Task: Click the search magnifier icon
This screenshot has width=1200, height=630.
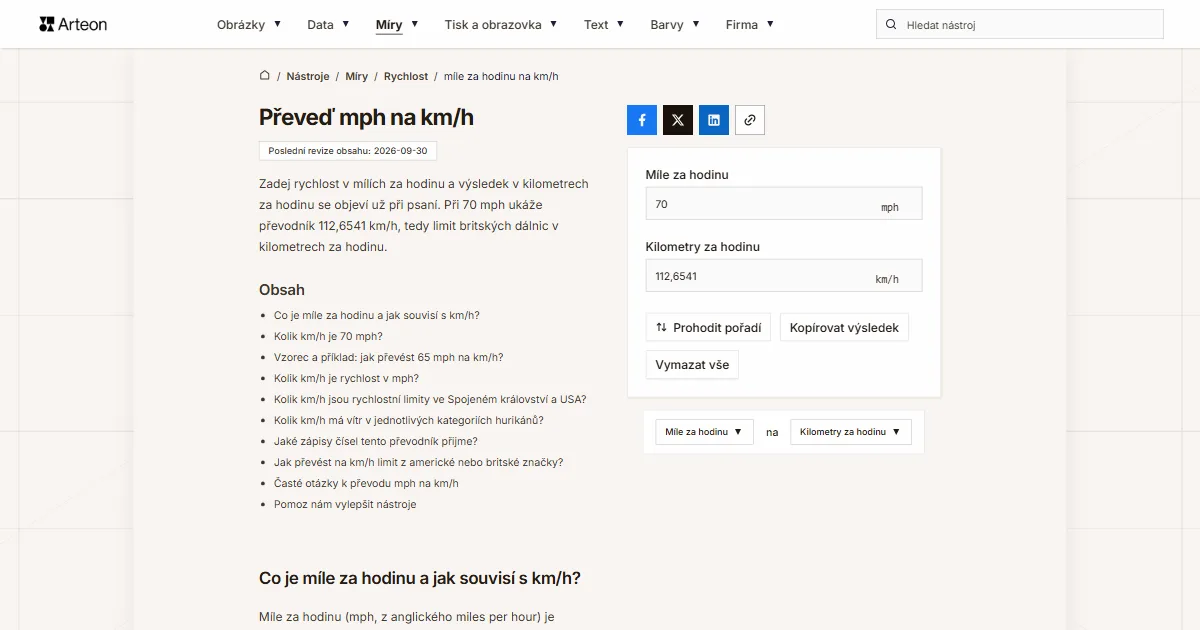Action: 891,24
